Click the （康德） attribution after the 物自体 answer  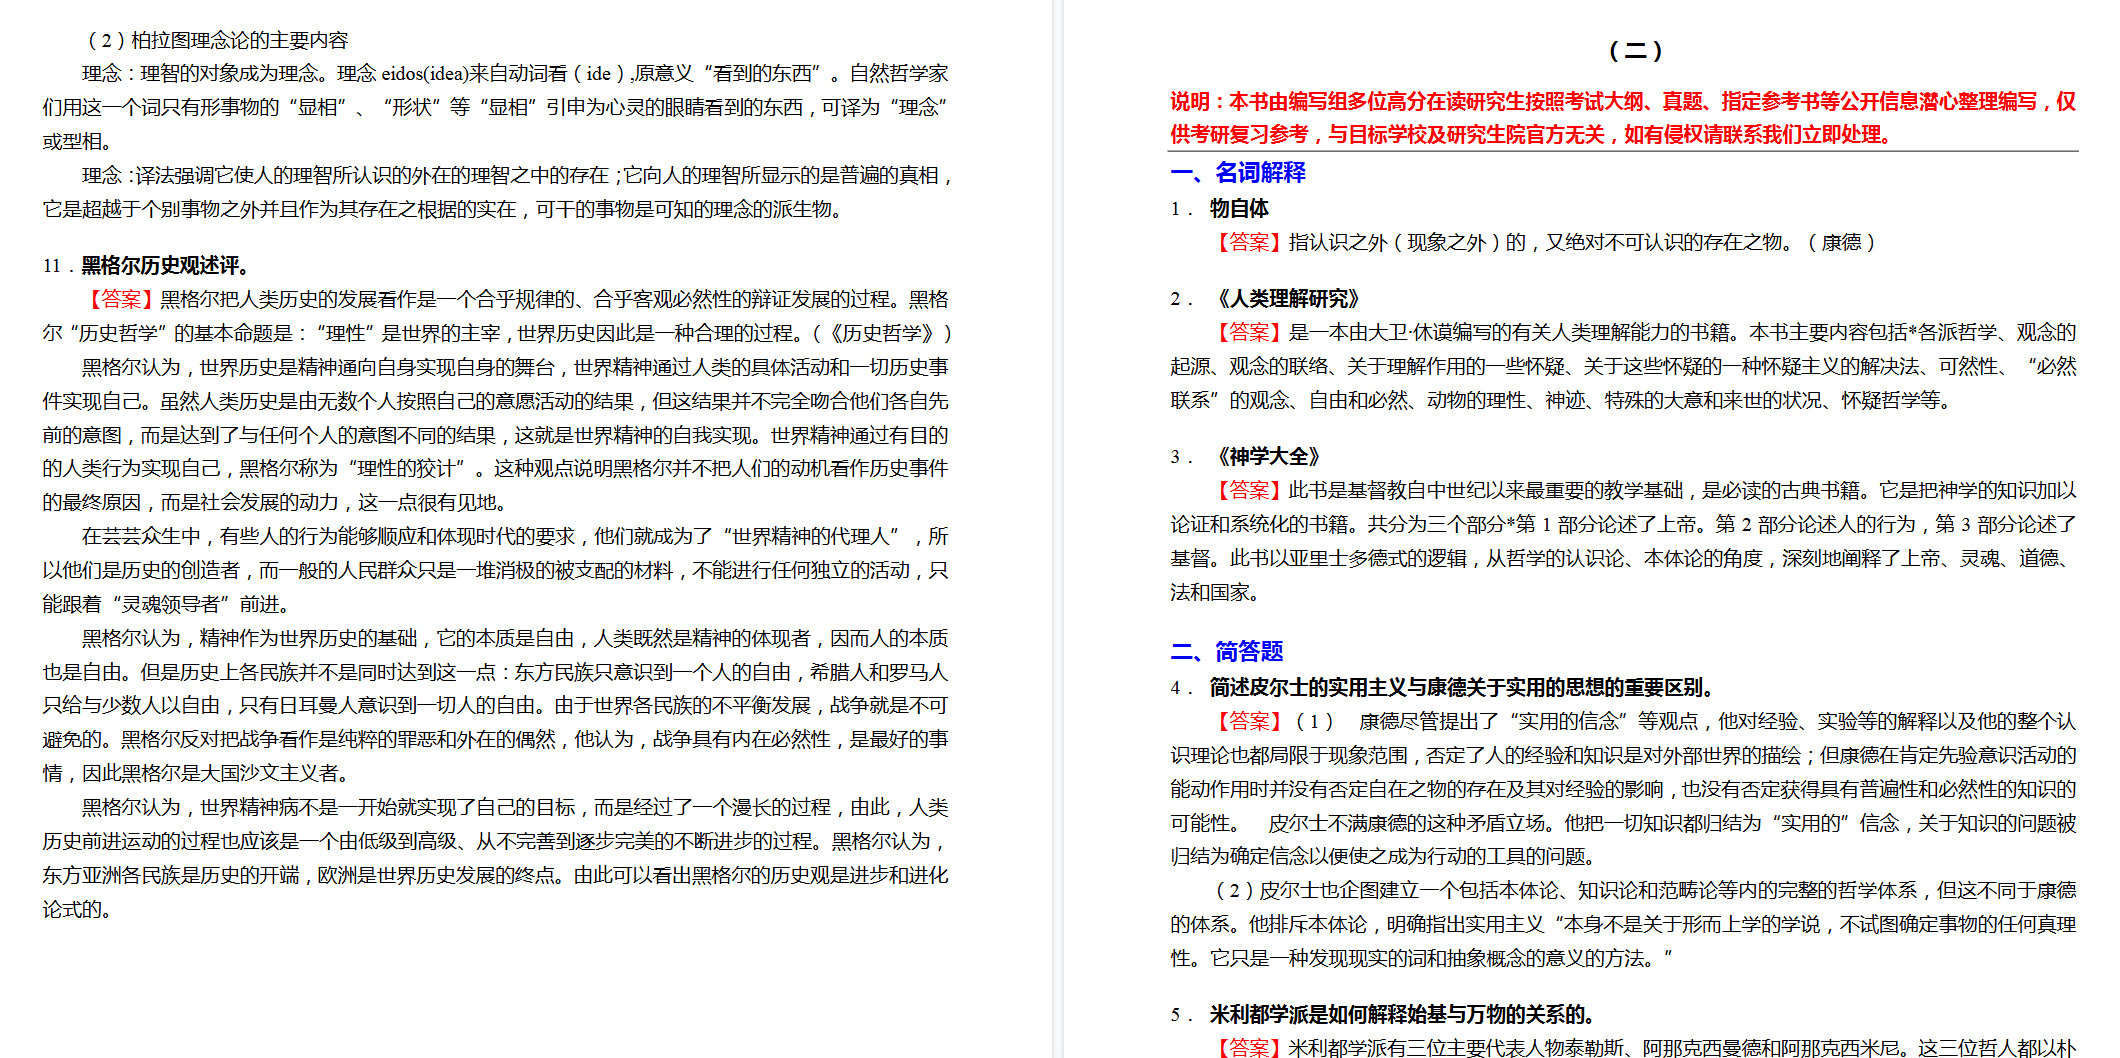pos(1841,243)
